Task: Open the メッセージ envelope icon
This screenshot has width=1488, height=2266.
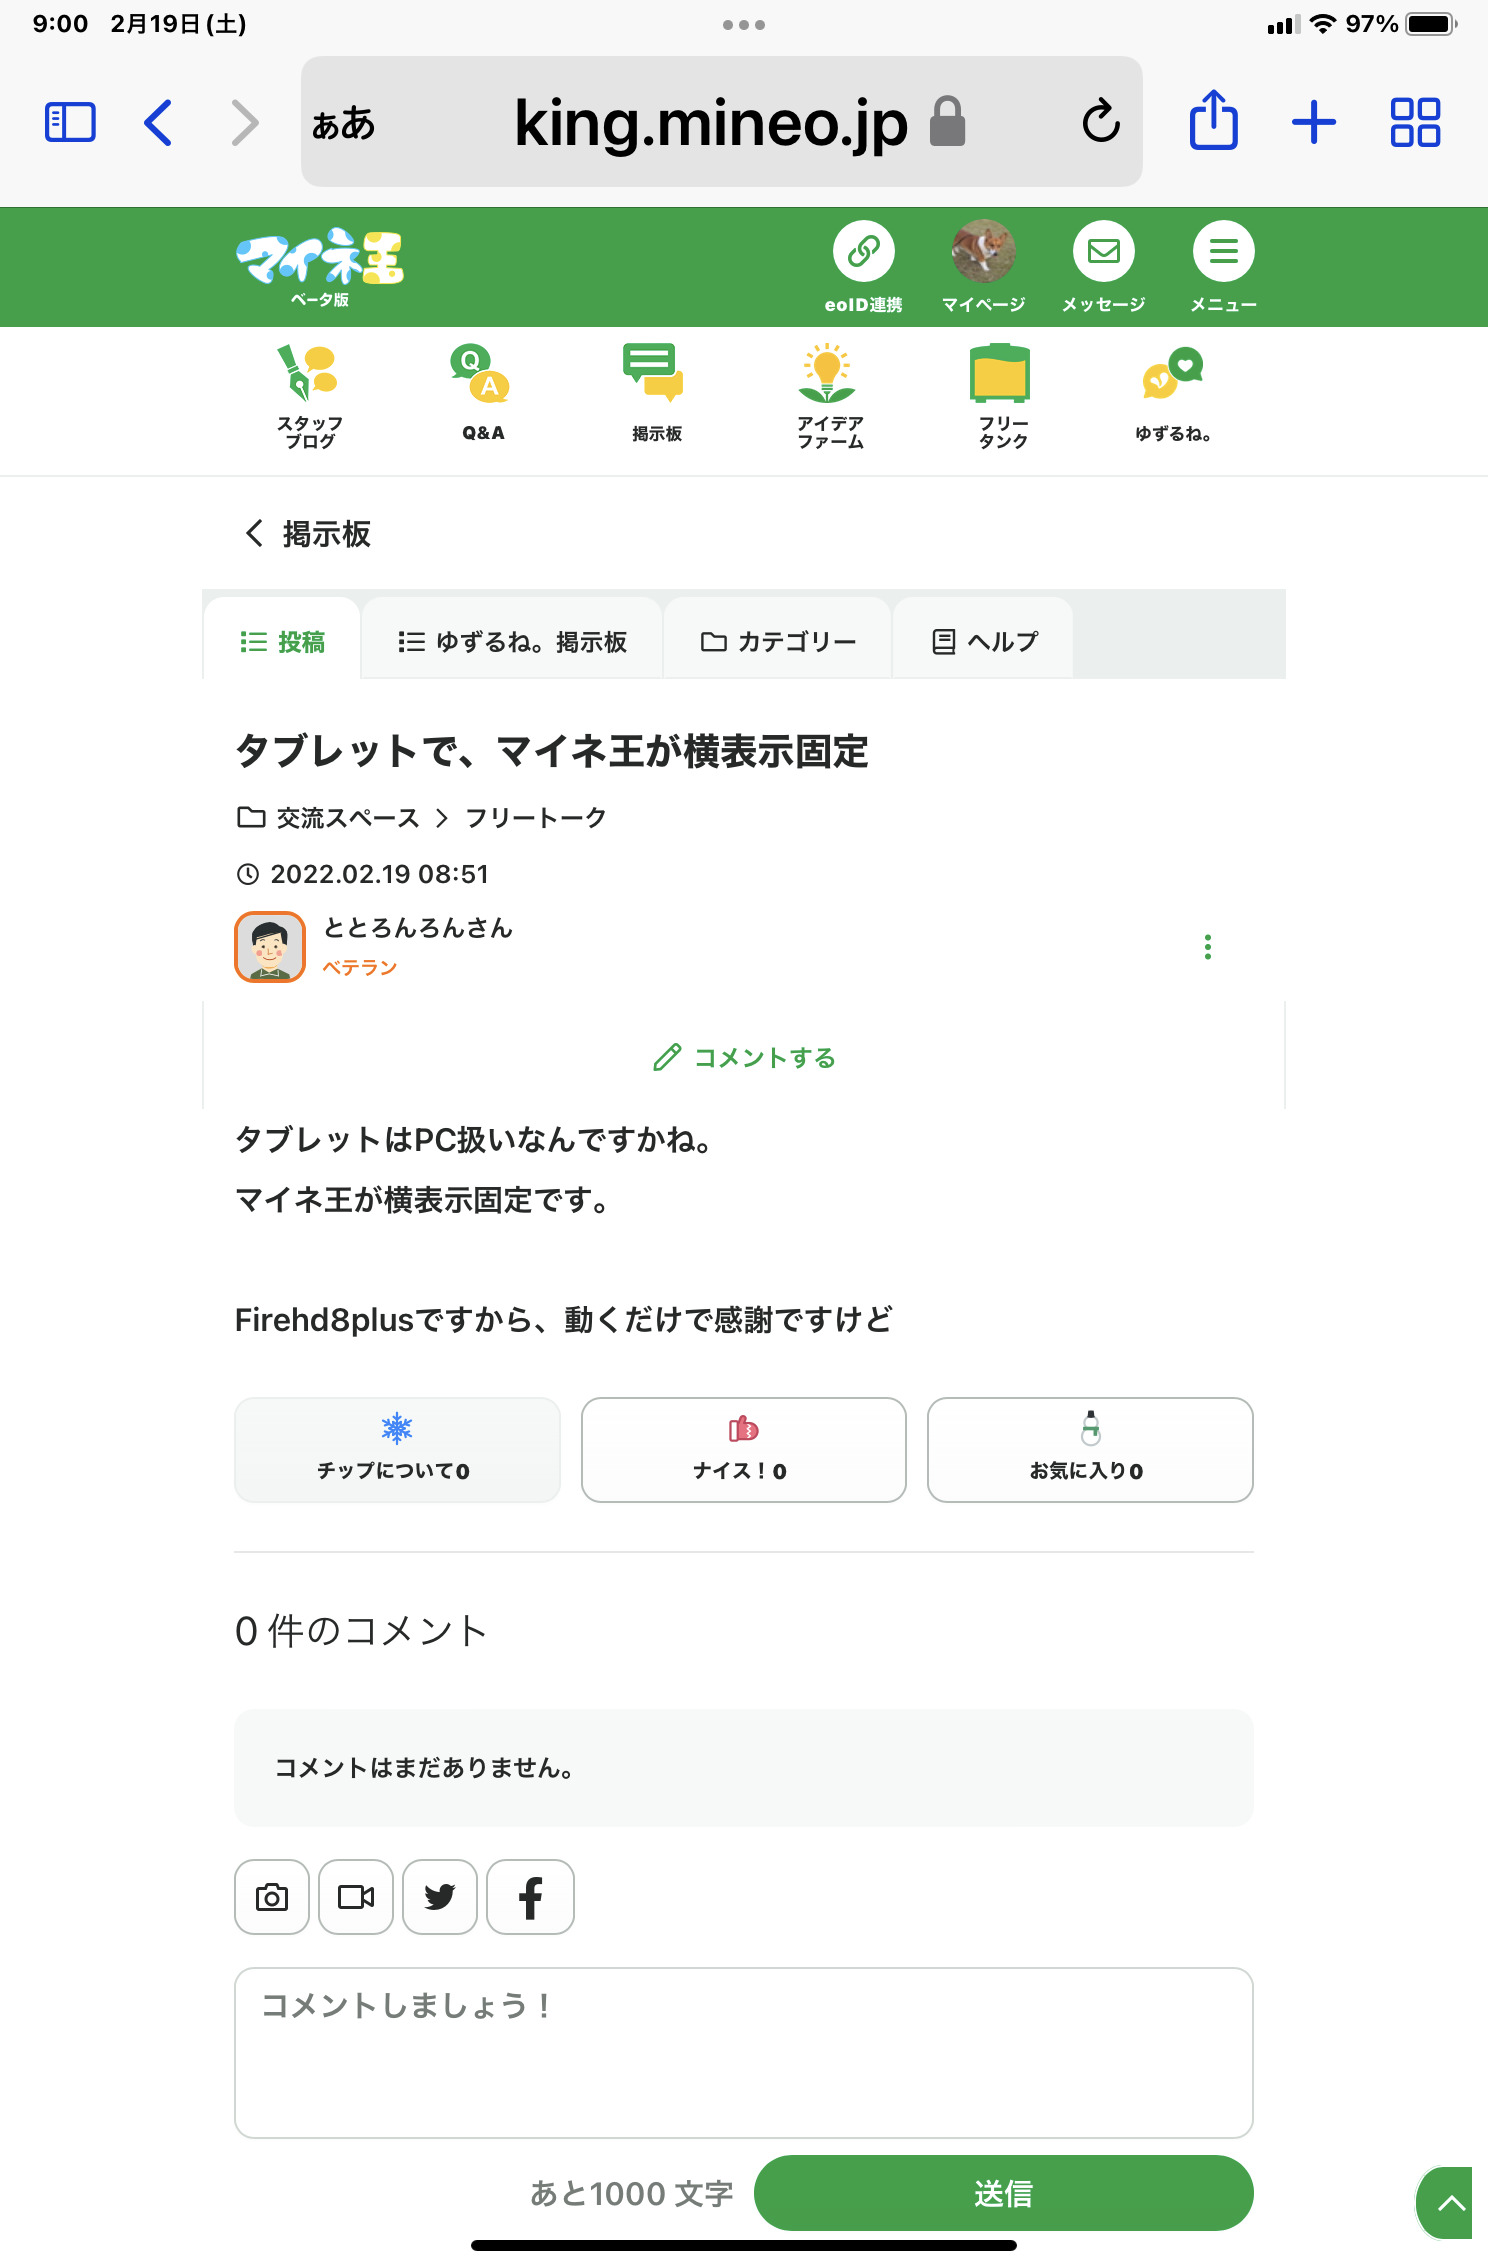Action: pyautogui.click(x=1103, y=252)
